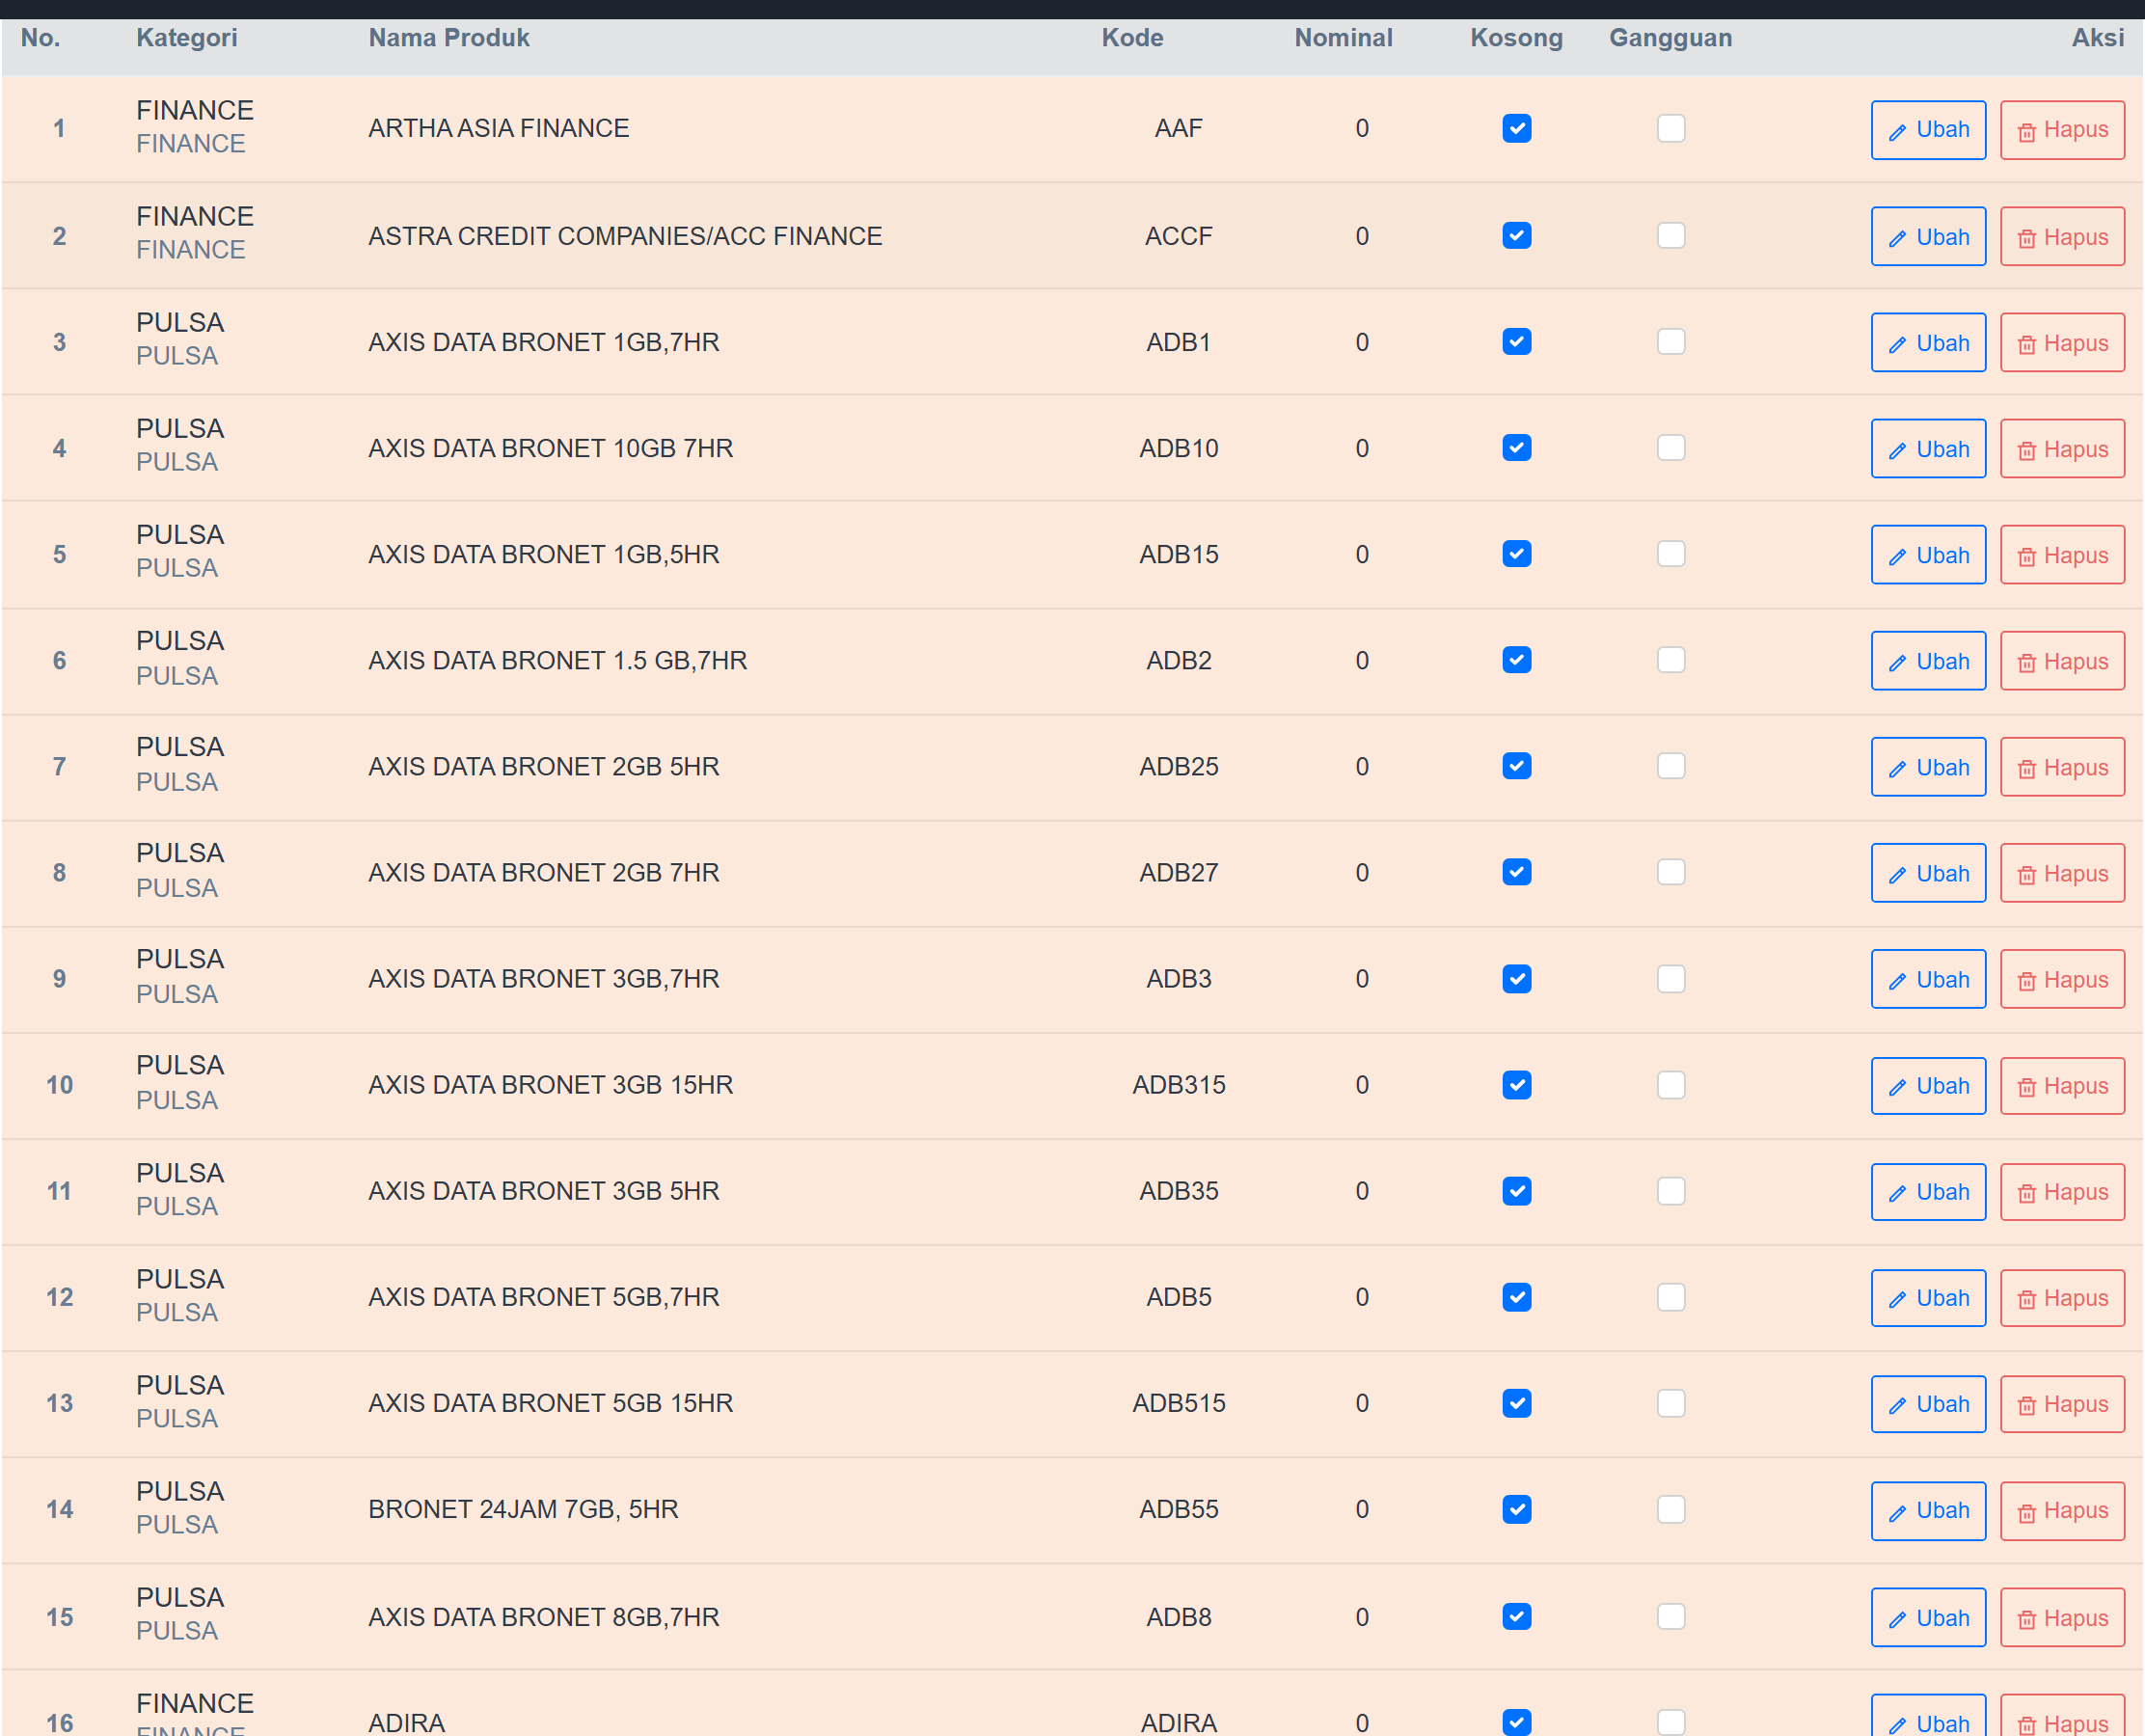Click the pencil icon in the ADB25 row
The image size is (2145, 1736).
click(1897, 769)
